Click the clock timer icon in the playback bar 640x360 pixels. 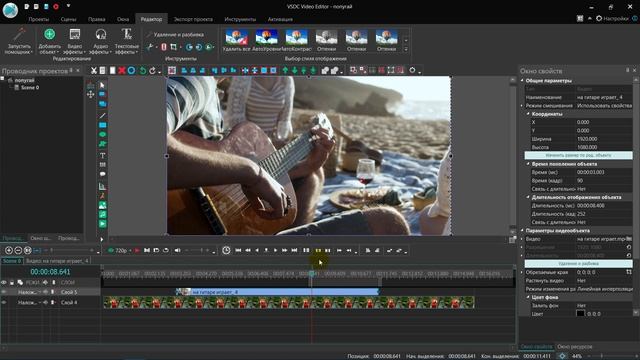coord(226,250)
